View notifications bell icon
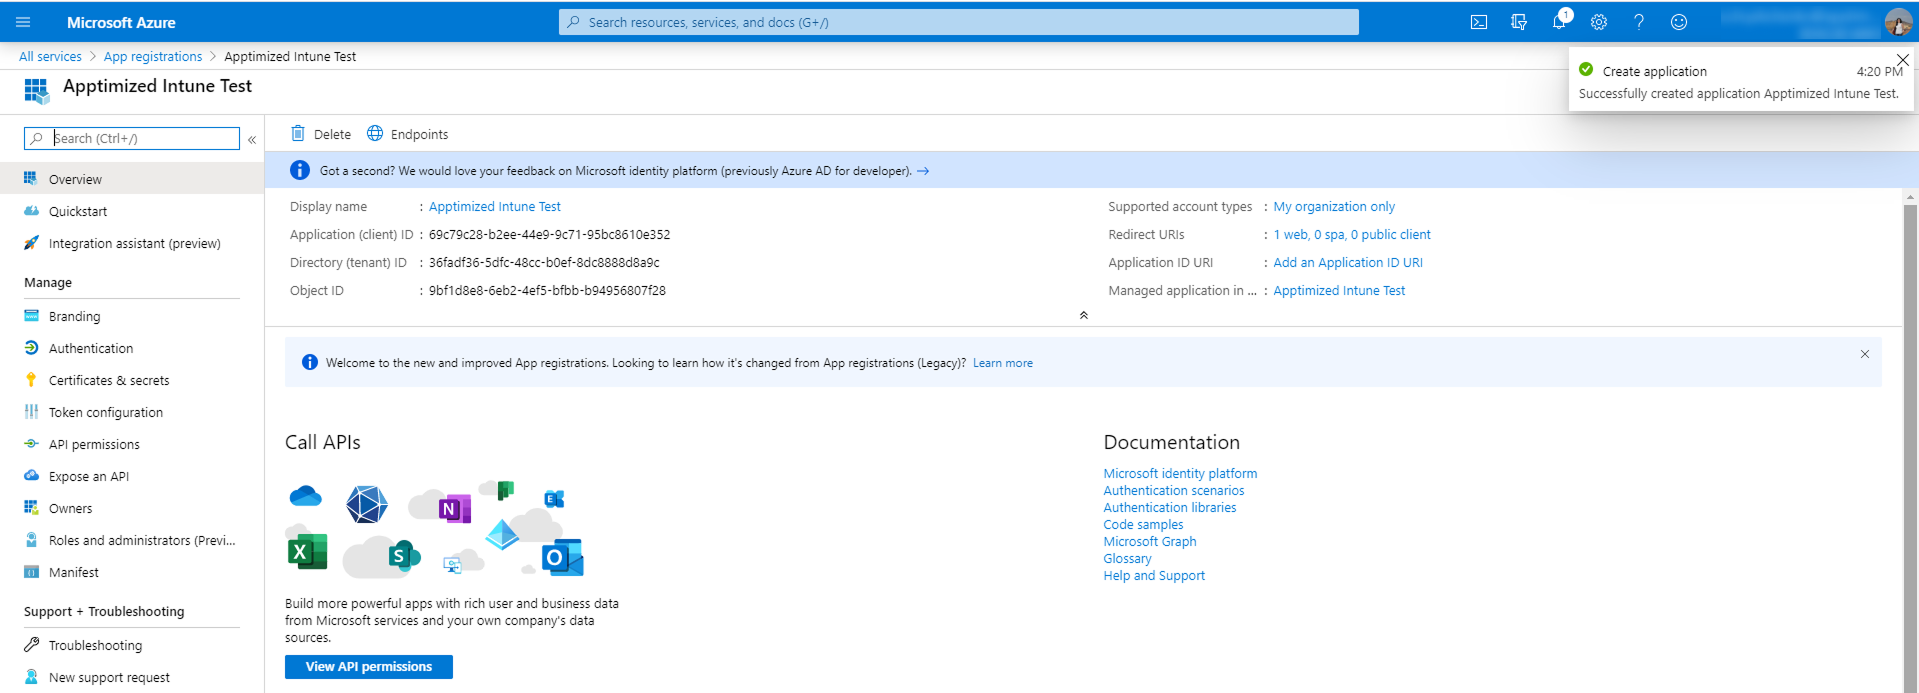This screenshot has width=1919, height=693. pos(1559,22)
